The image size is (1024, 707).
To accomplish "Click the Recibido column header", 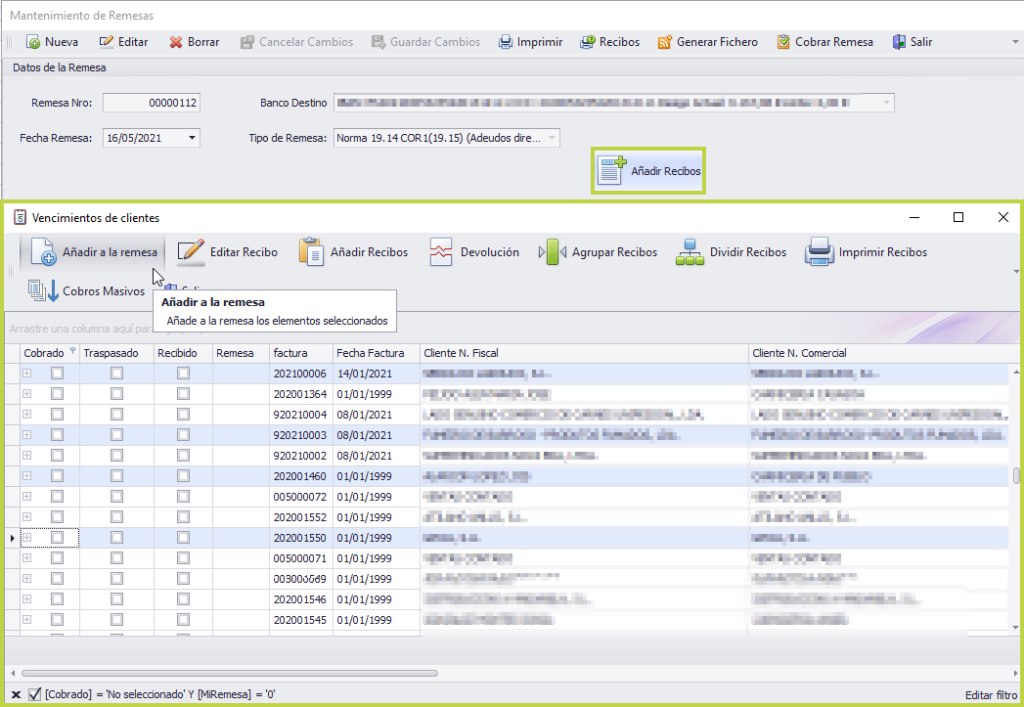I will [184, 353].
